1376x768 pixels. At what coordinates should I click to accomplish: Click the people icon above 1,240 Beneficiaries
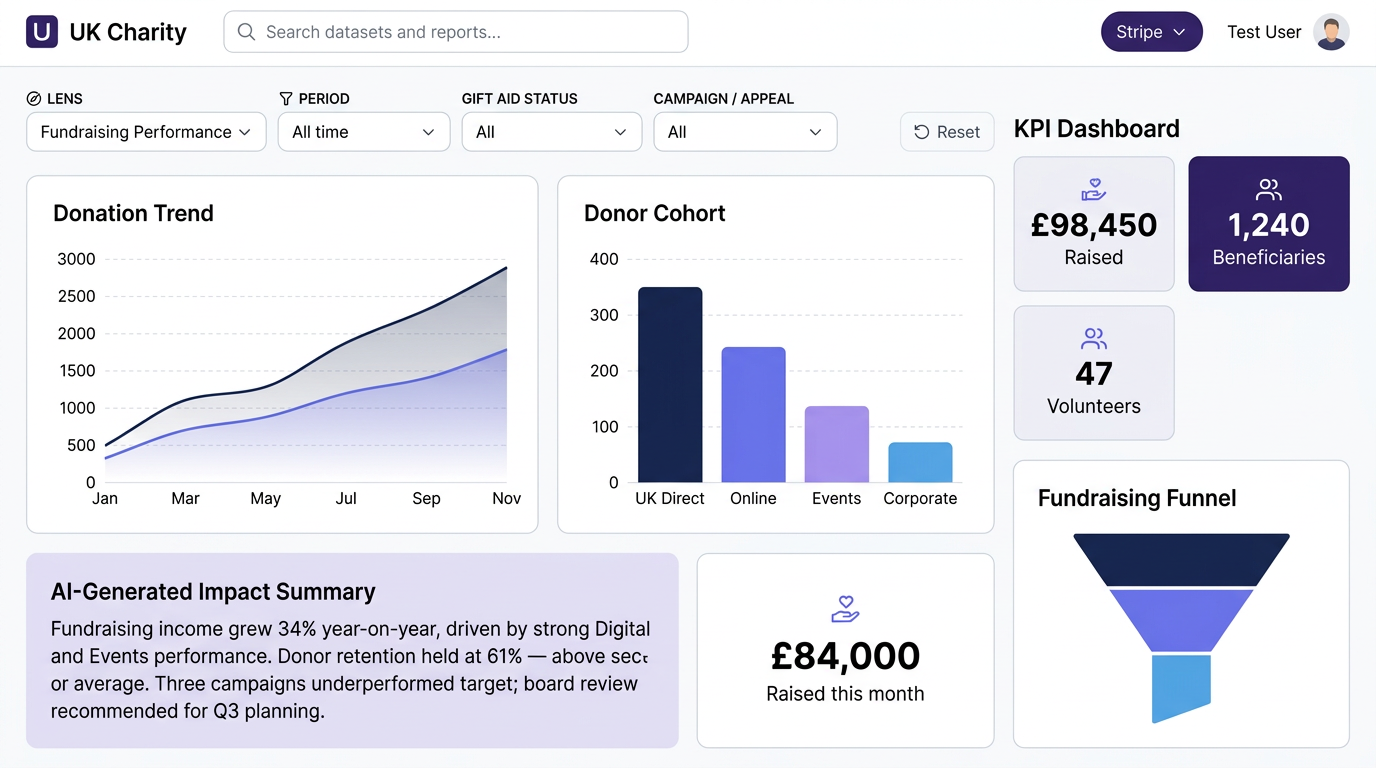(1269, 189)
